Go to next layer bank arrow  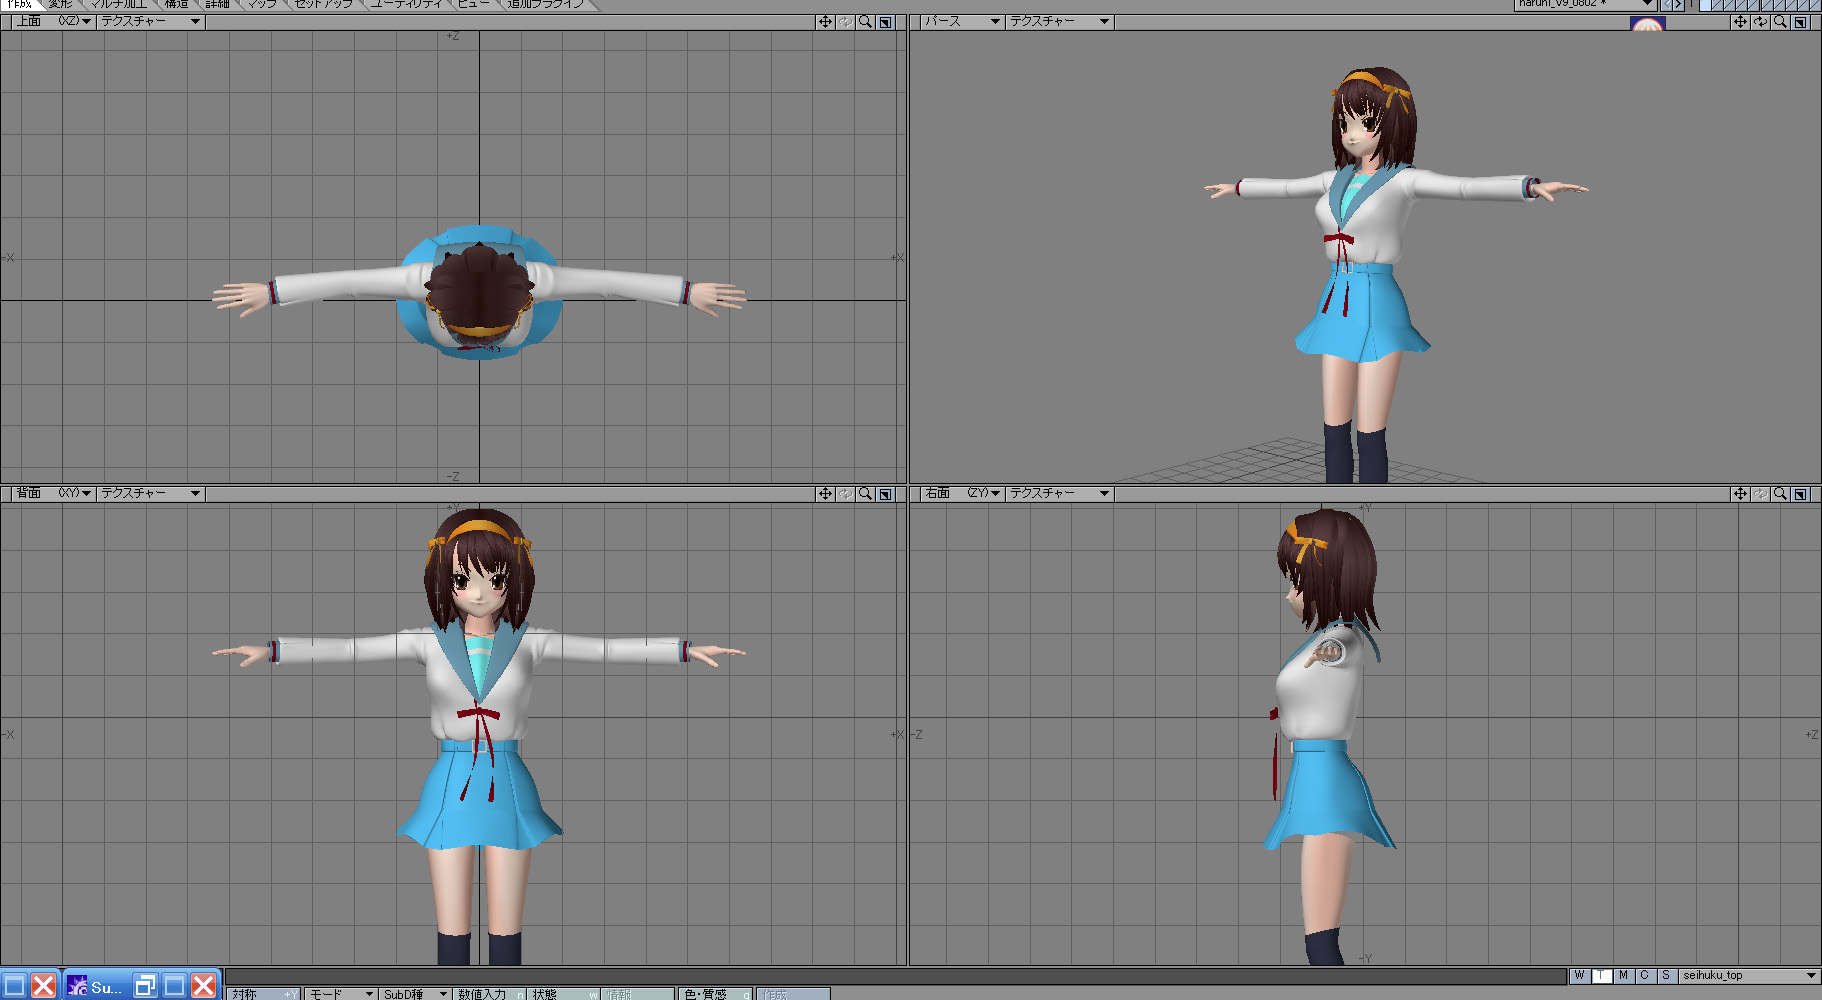(x=1679, y=5)
